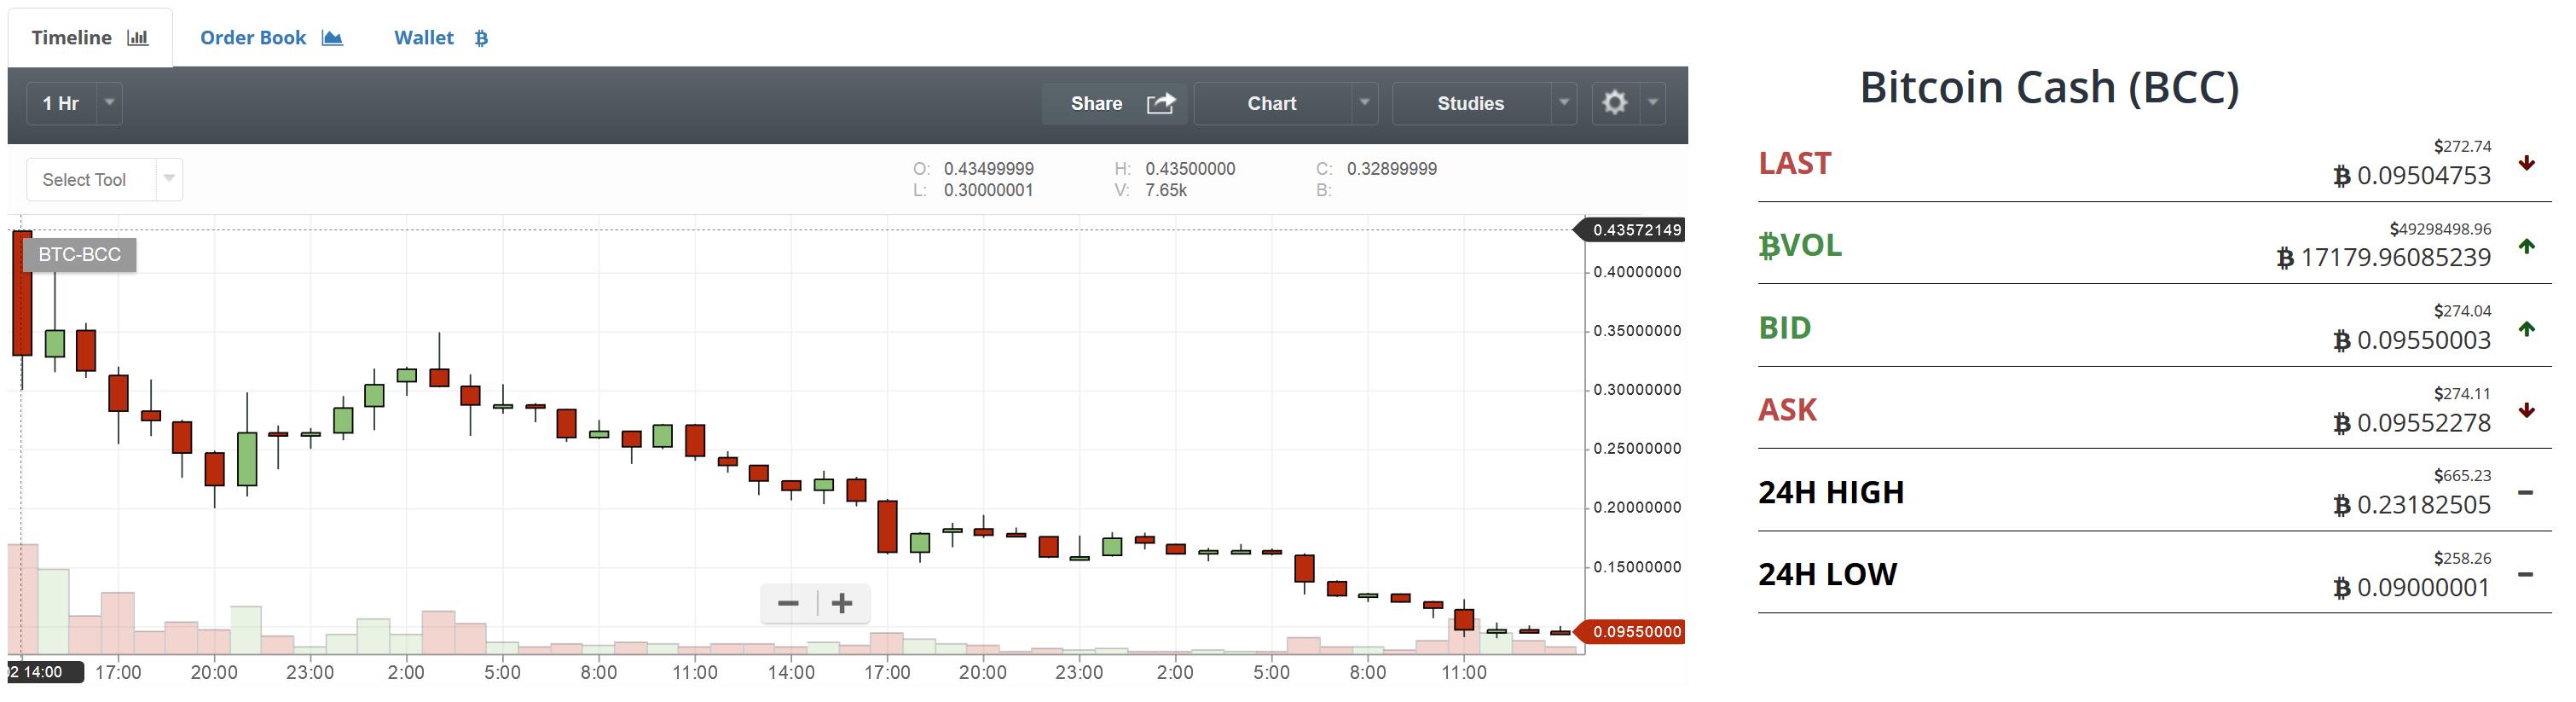
Task: Expand the settings gear dropdown arrow
Action: pos(1653,103)
